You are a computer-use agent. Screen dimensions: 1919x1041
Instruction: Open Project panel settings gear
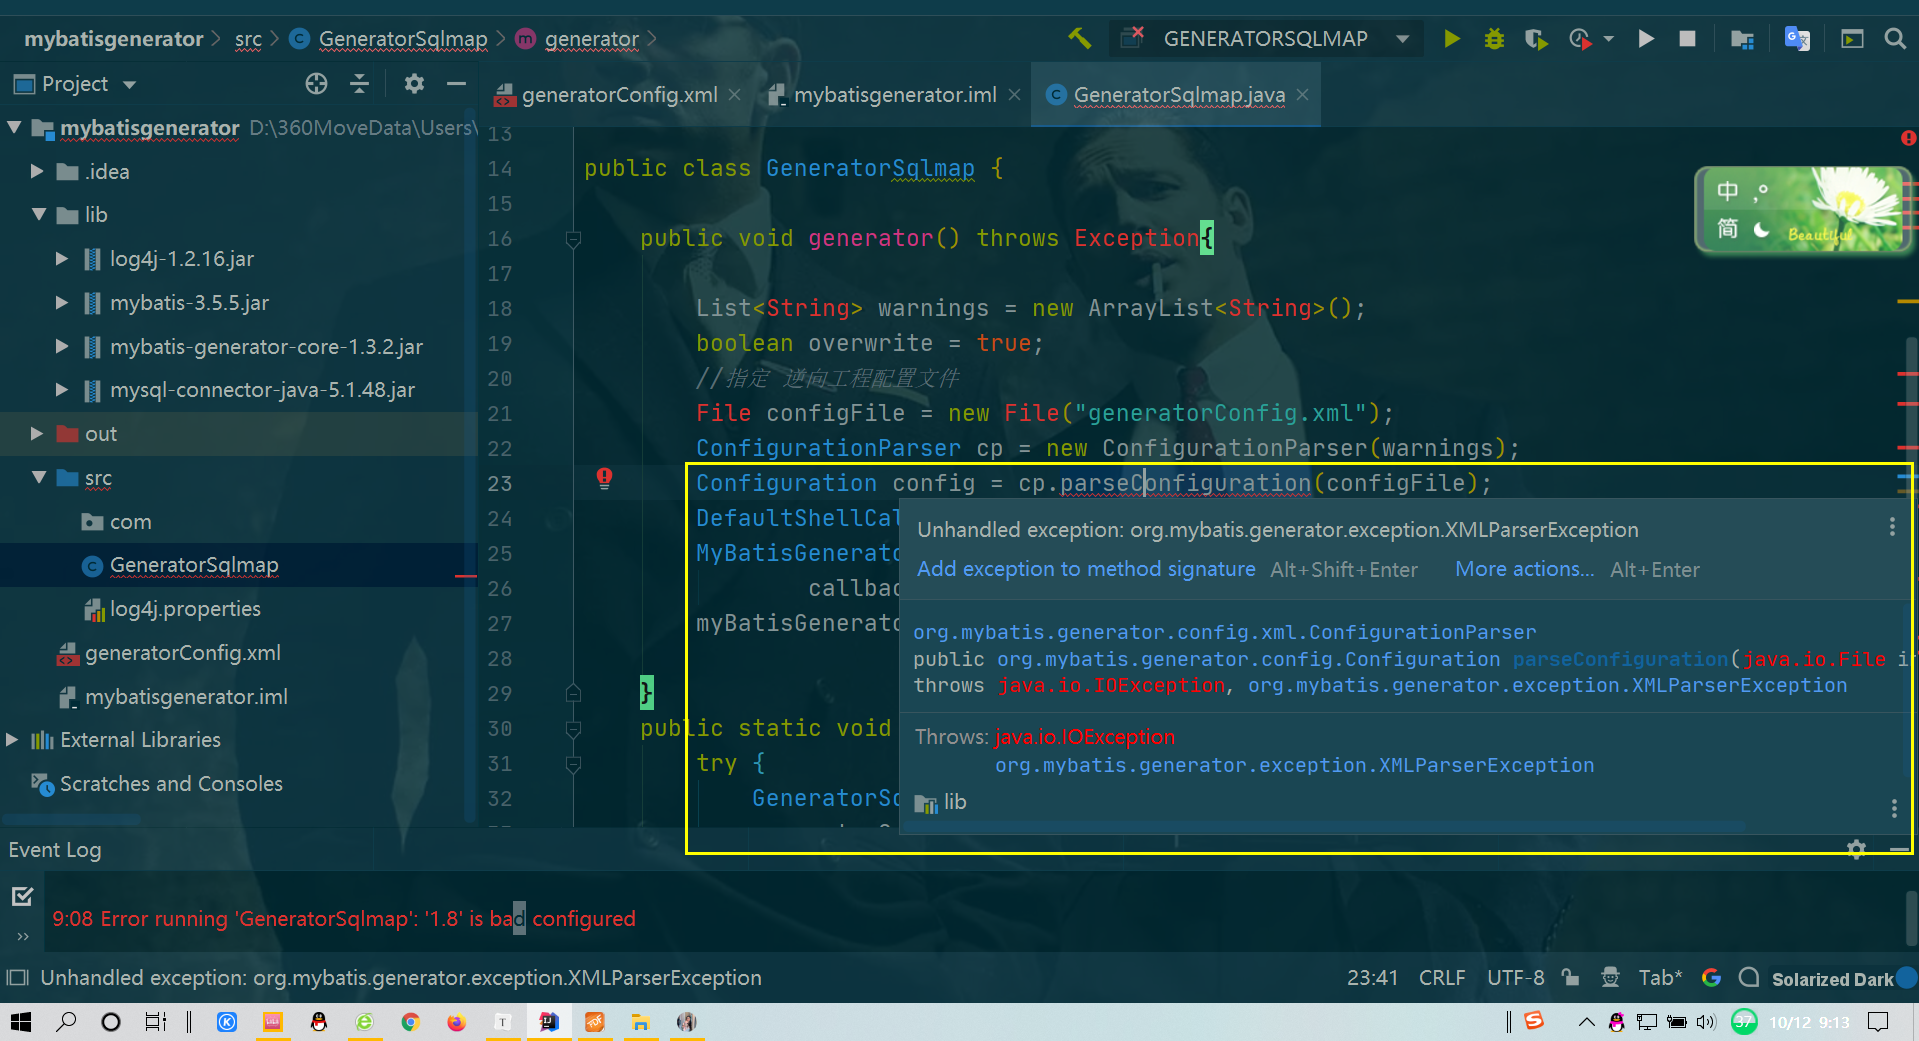pos(414,84)
